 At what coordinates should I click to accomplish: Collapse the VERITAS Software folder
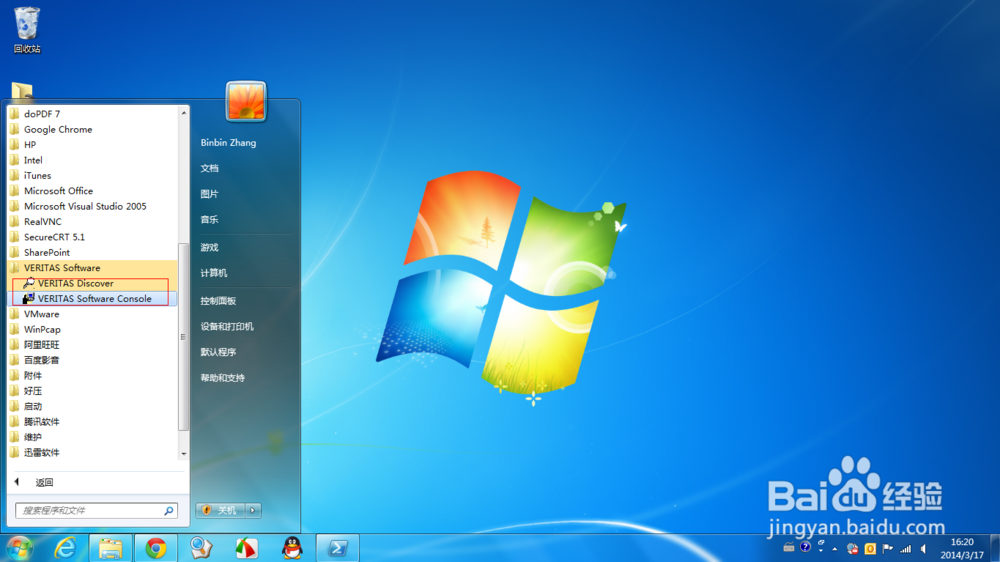(x=93, y=268)
